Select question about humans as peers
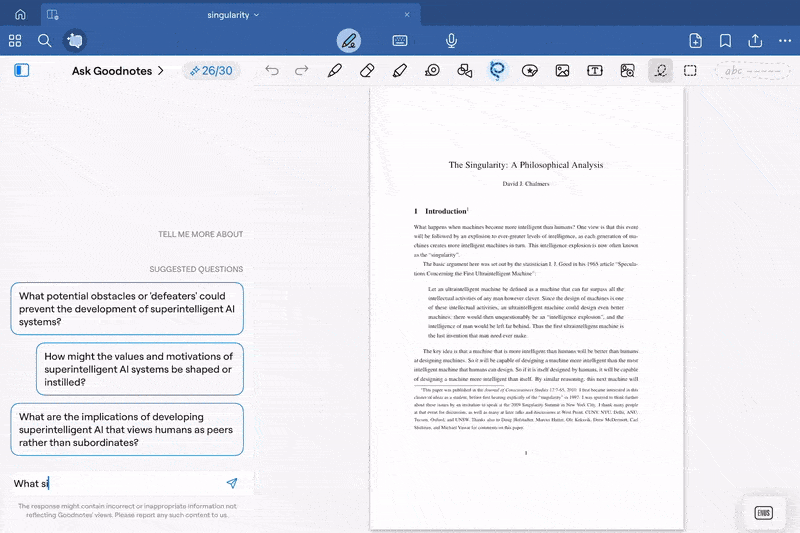Screen dimensions: 800x533 tap(127, 430)
